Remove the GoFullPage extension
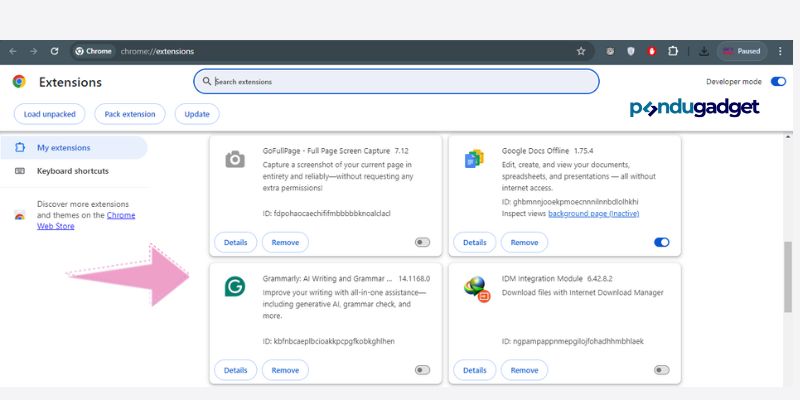 pyautogui.click(x=285, y=242)
